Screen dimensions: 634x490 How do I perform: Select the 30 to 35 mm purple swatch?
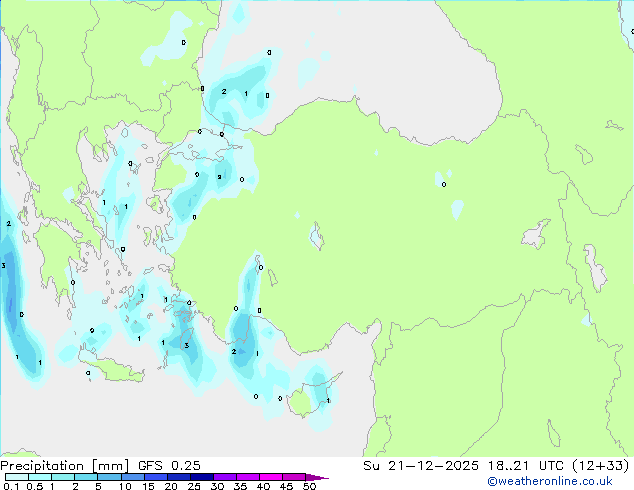225,477
